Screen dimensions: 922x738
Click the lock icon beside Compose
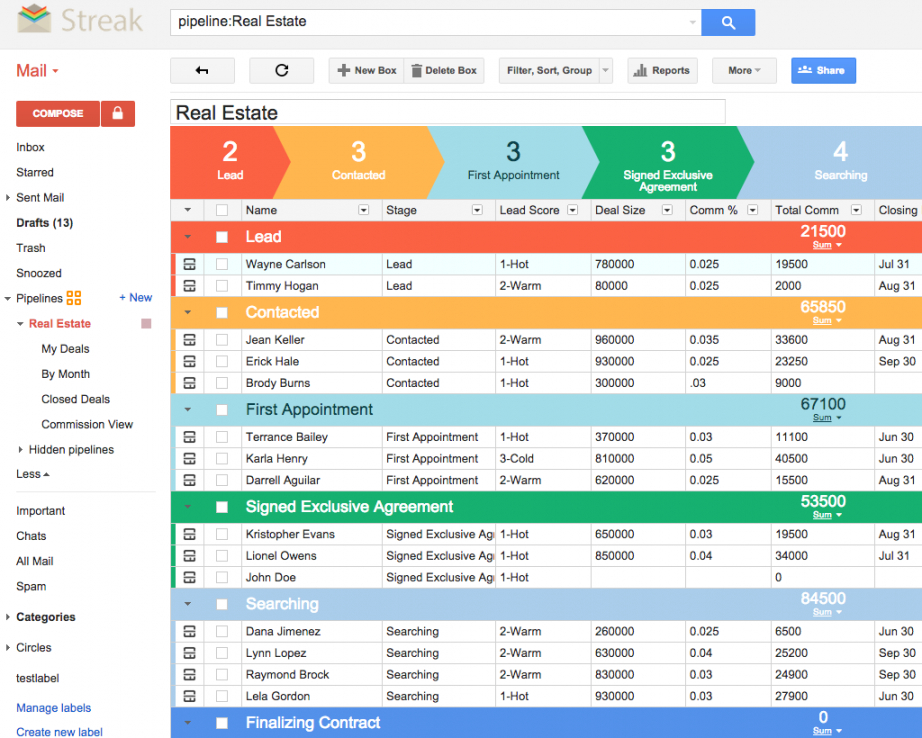(118, 114)
